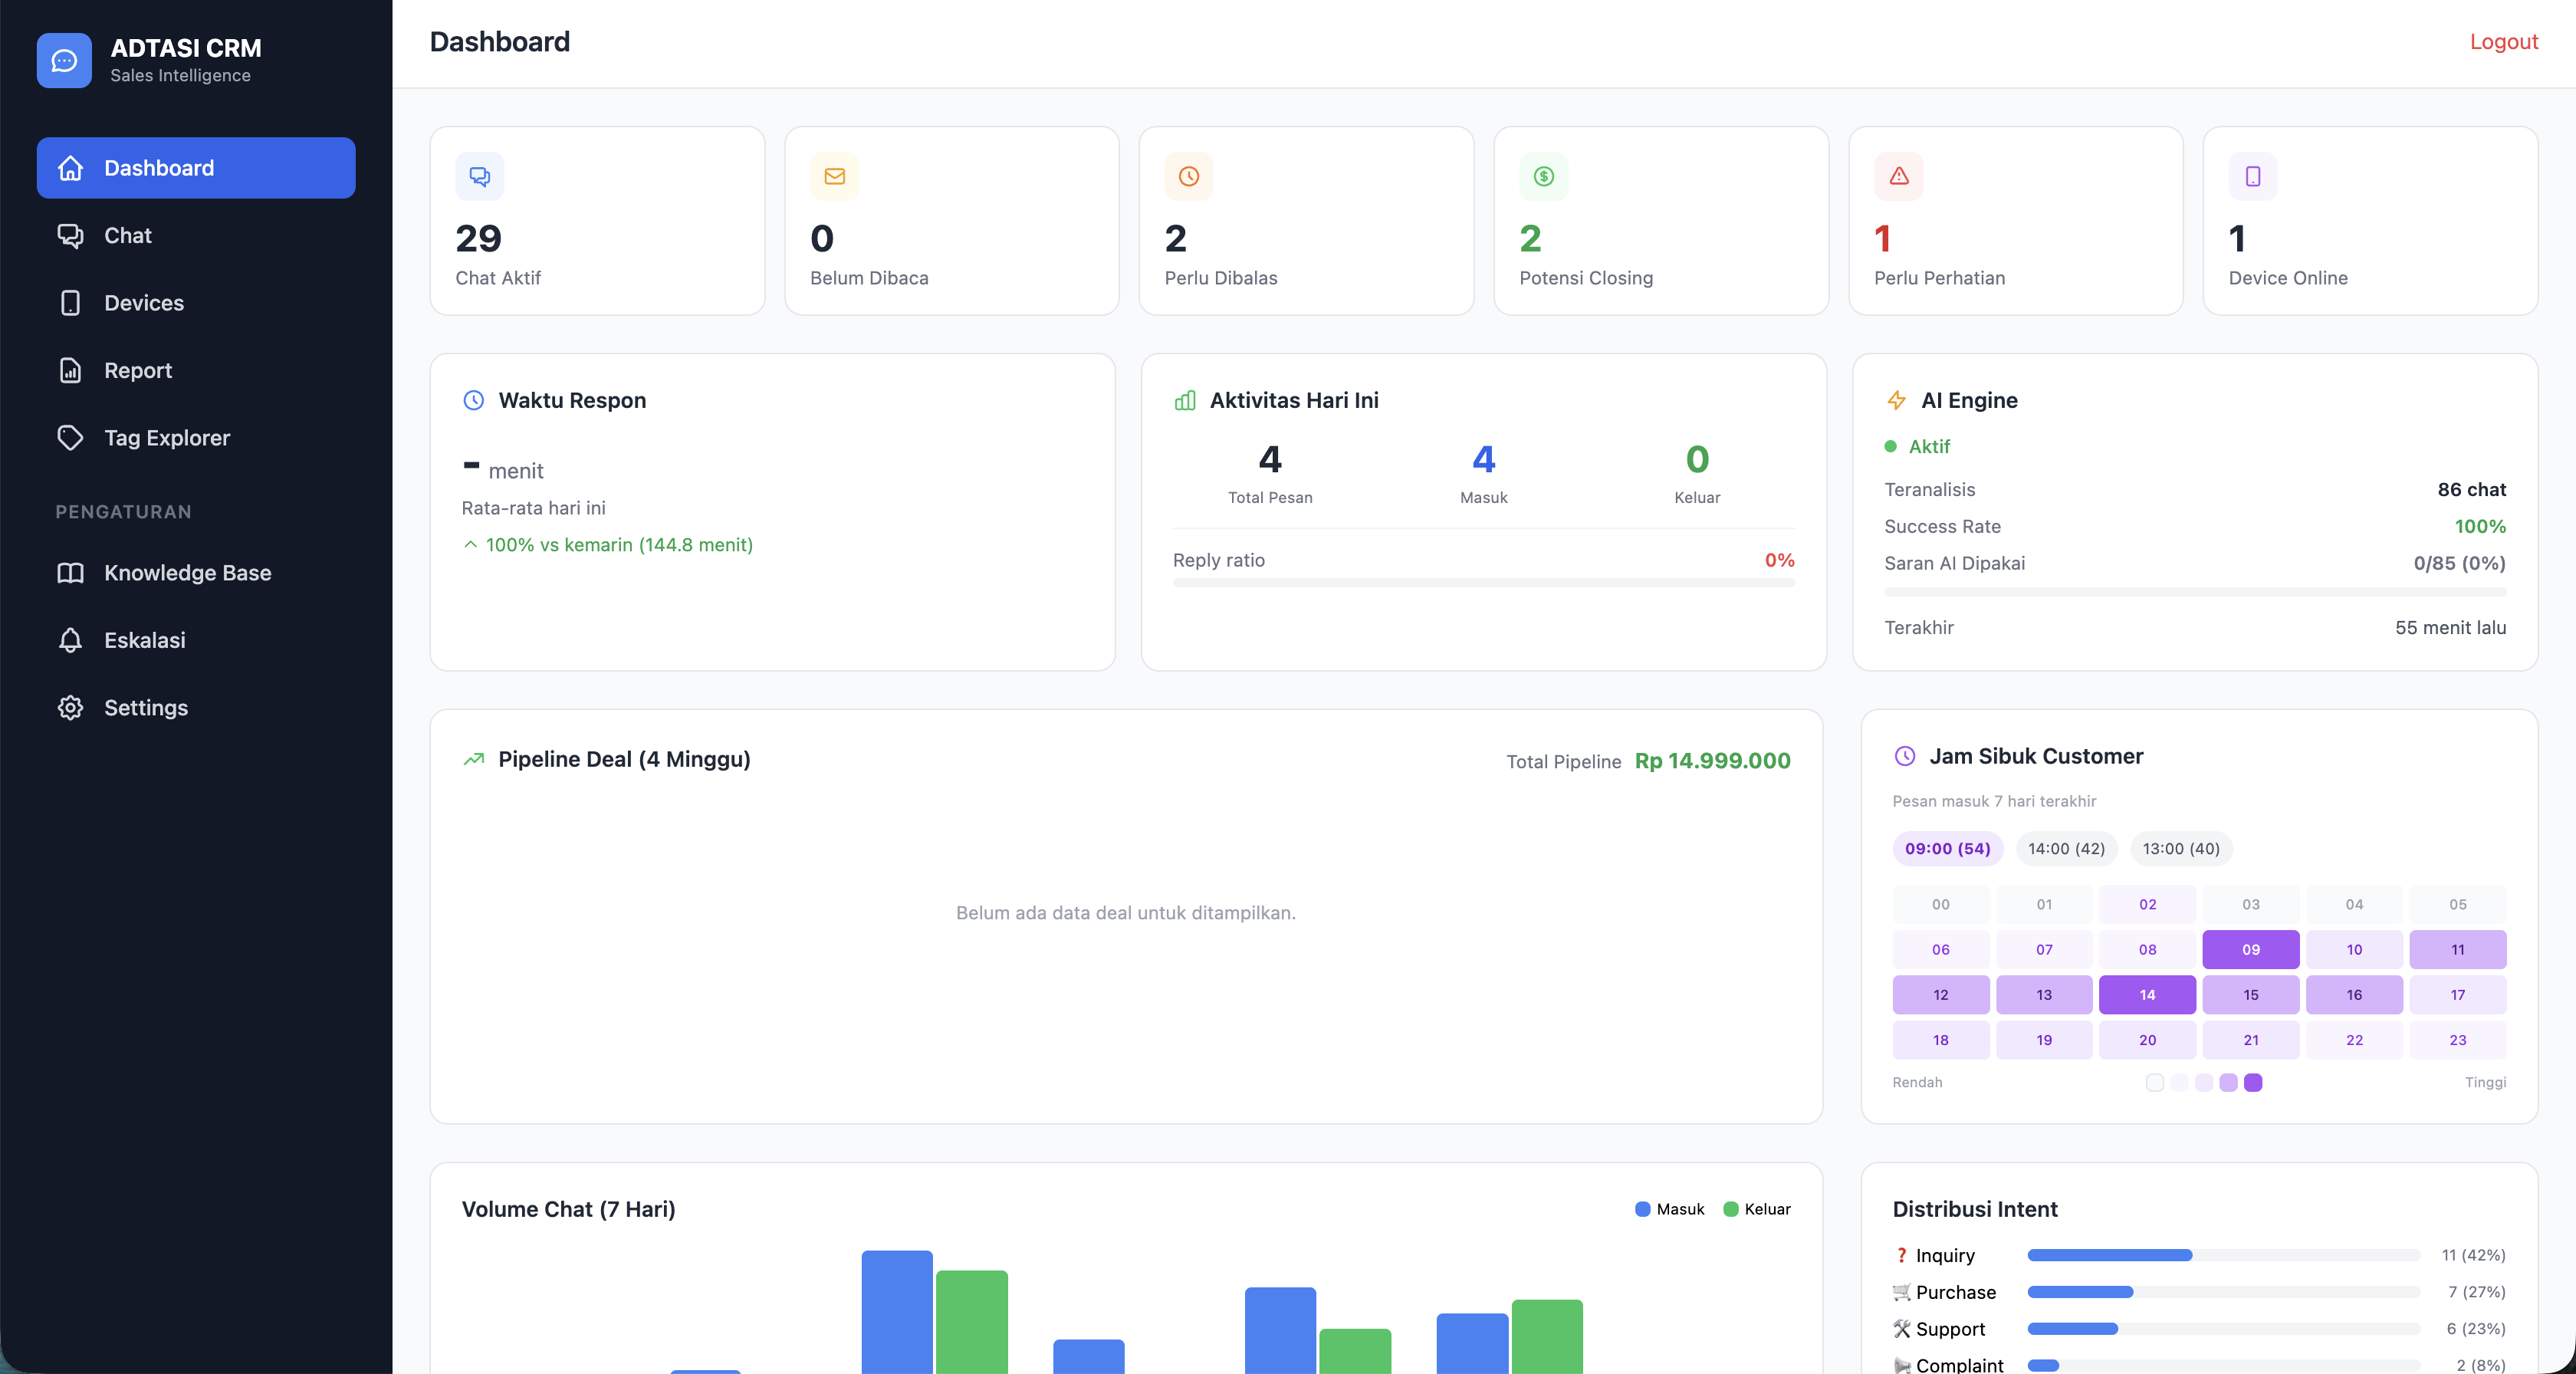Open the Tag Explorer tag icon
This screenshot has width=2576, height=1374.
pyautogui.click(x=70, y=437)
